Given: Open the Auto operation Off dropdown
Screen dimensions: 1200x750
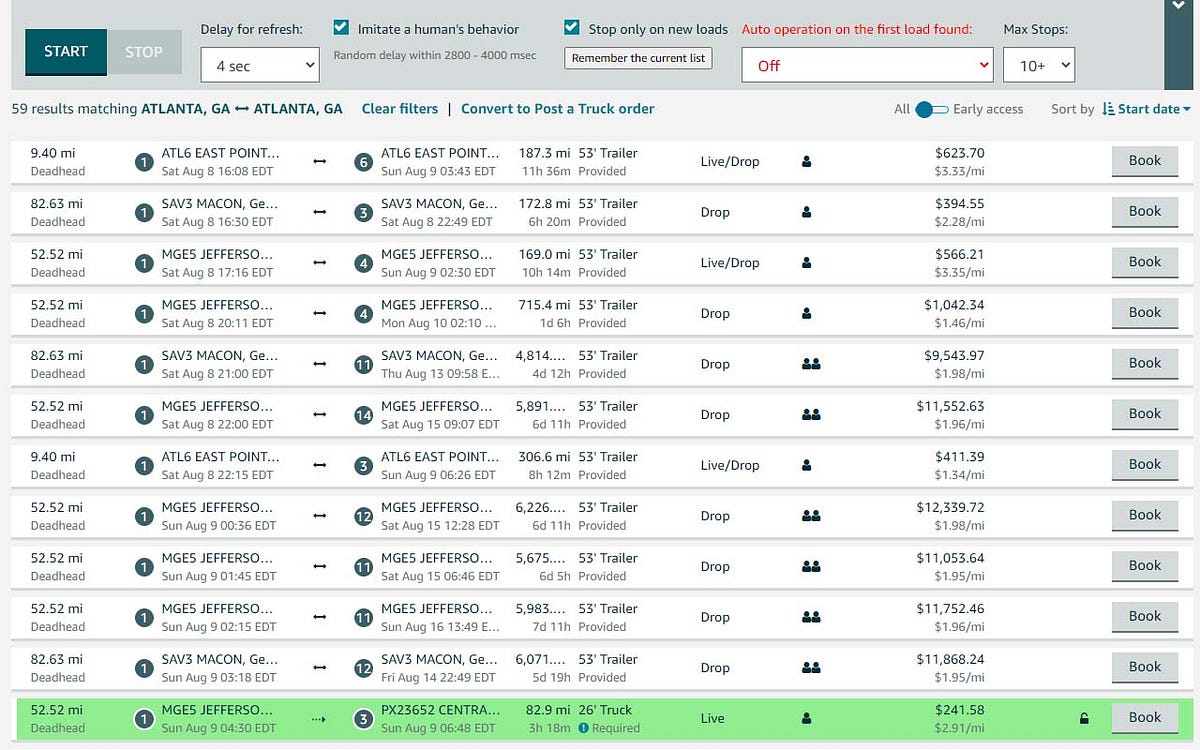Looking at the screenshot, I should pyautogui.click(x=866, y=64).
